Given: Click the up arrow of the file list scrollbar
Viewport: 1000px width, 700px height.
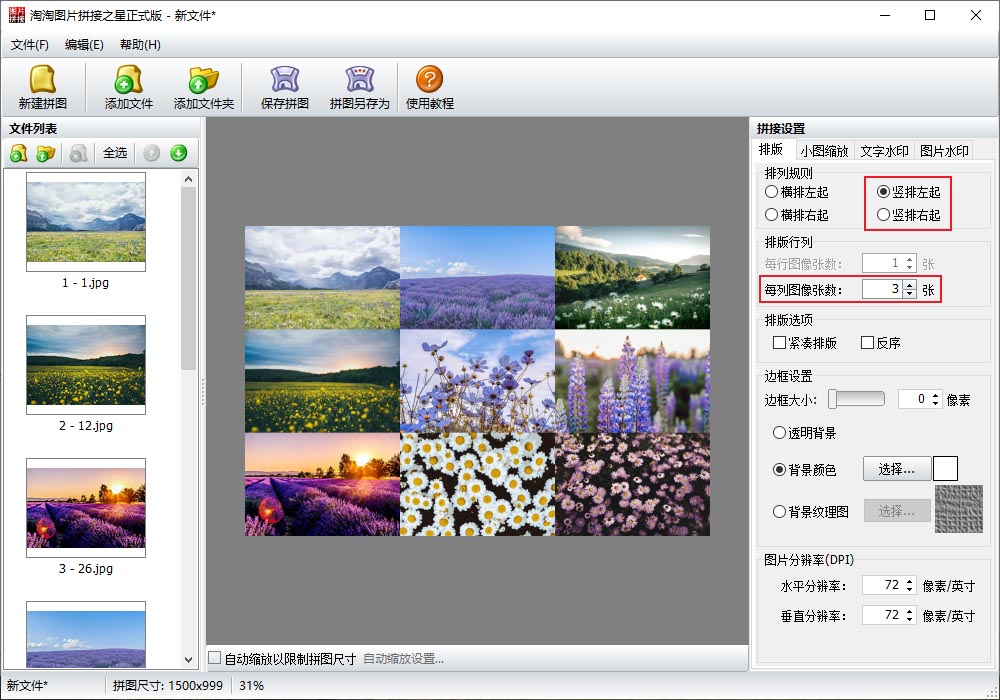Looking at the screenshot, I should click(x=188, y=180).
